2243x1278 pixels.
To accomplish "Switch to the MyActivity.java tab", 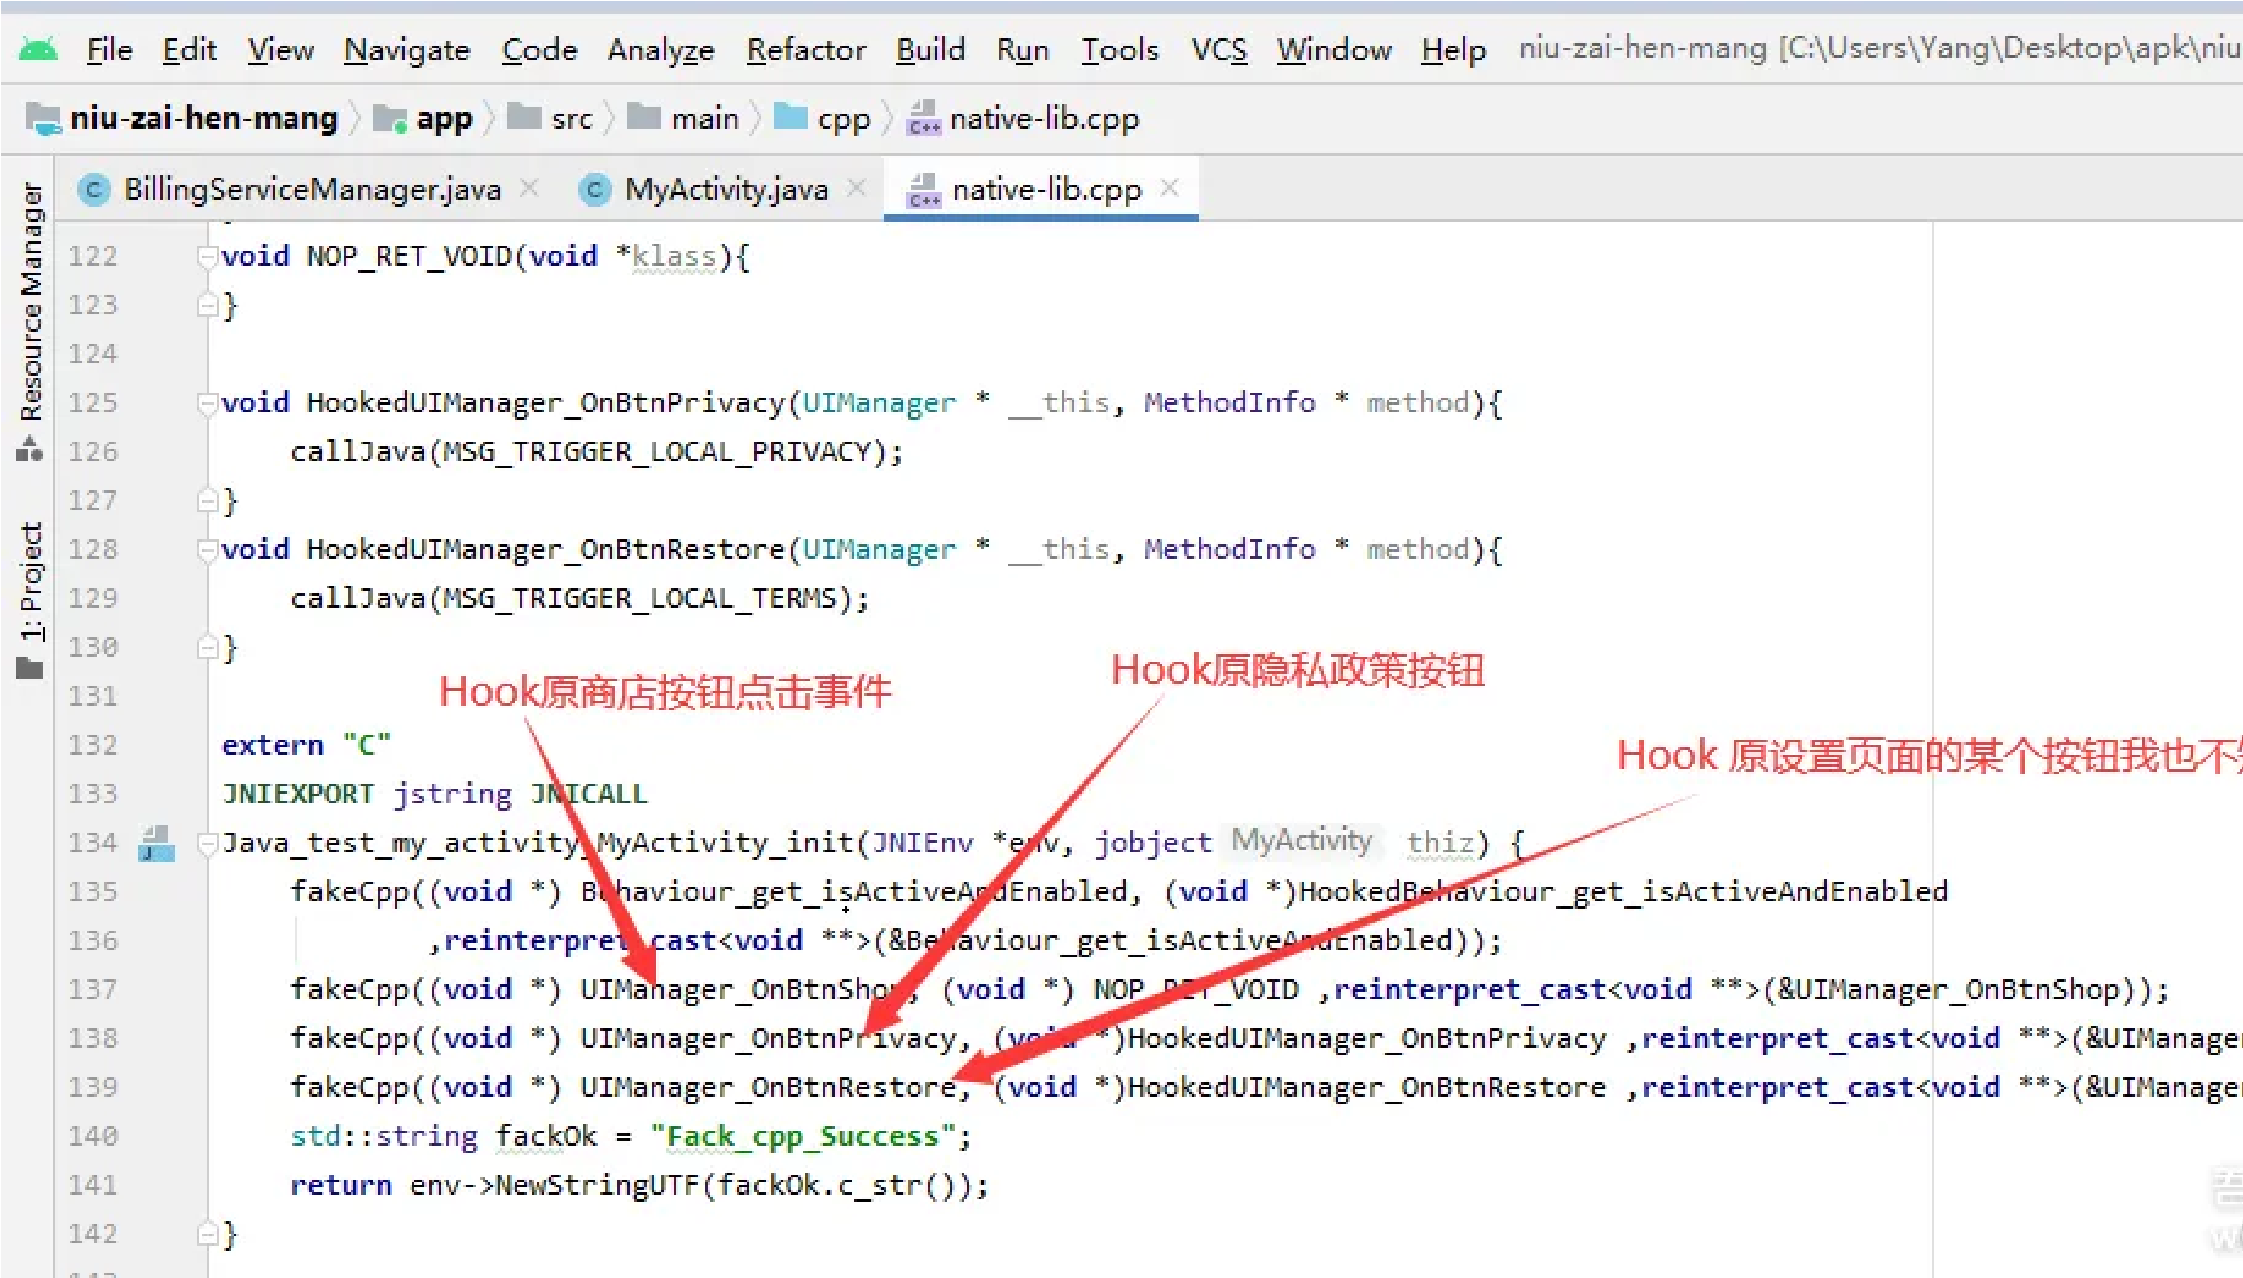I will pyautogui.click(x=725, y=189).
